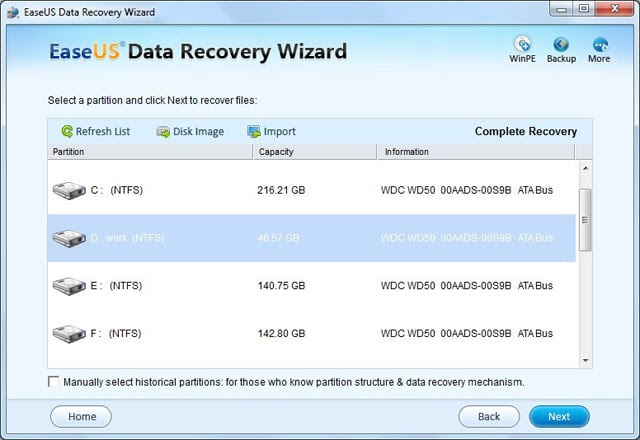Screen dimensions: 640x440
Task: Sort by the Capacity column header
Action: [x=315, y=152]
